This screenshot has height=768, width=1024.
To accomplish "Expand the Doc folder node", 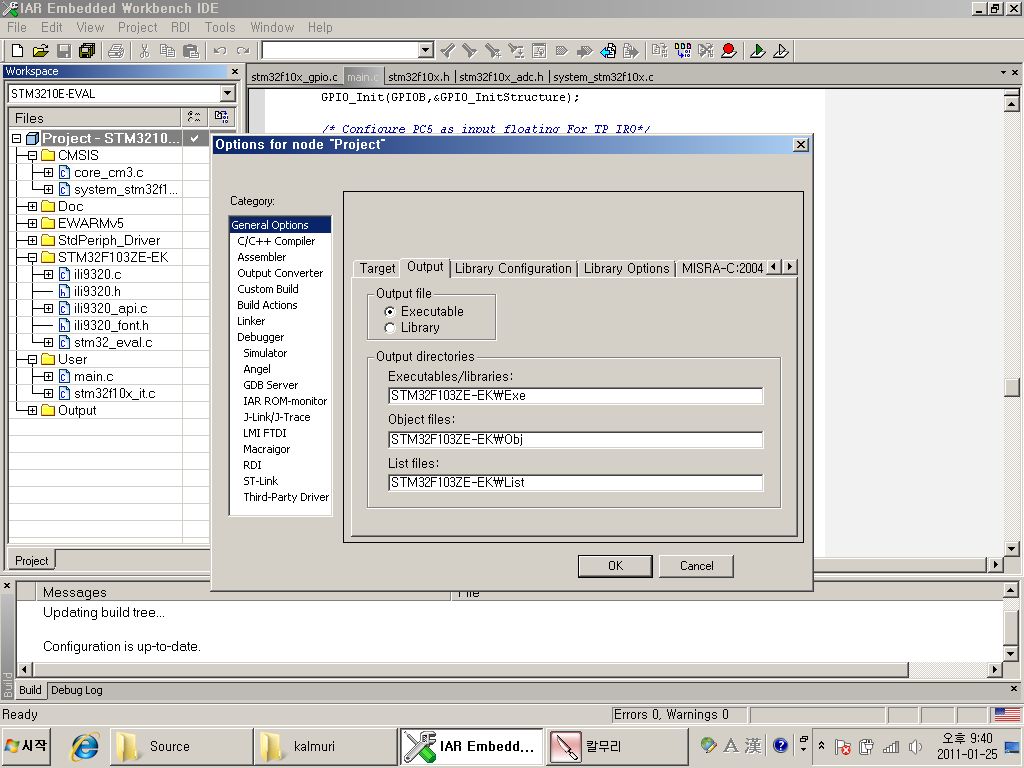I will pos(32,206).
